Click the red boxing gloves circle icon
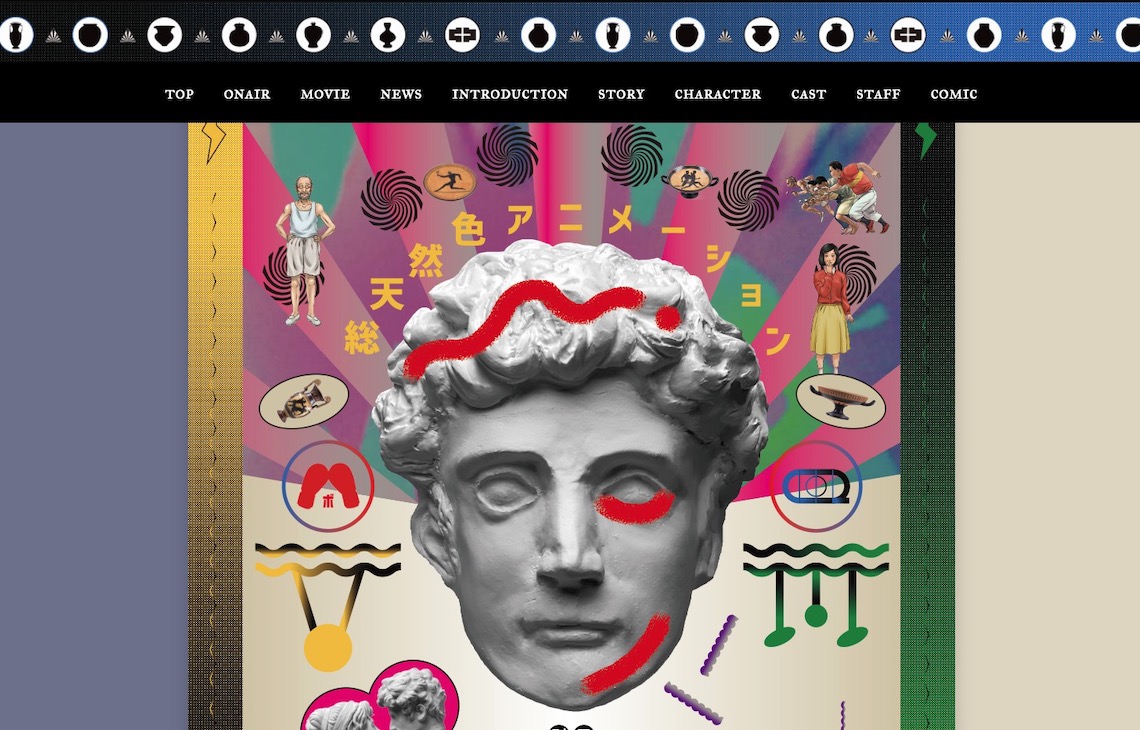The image size is (1140, 730). click(328, 486)
